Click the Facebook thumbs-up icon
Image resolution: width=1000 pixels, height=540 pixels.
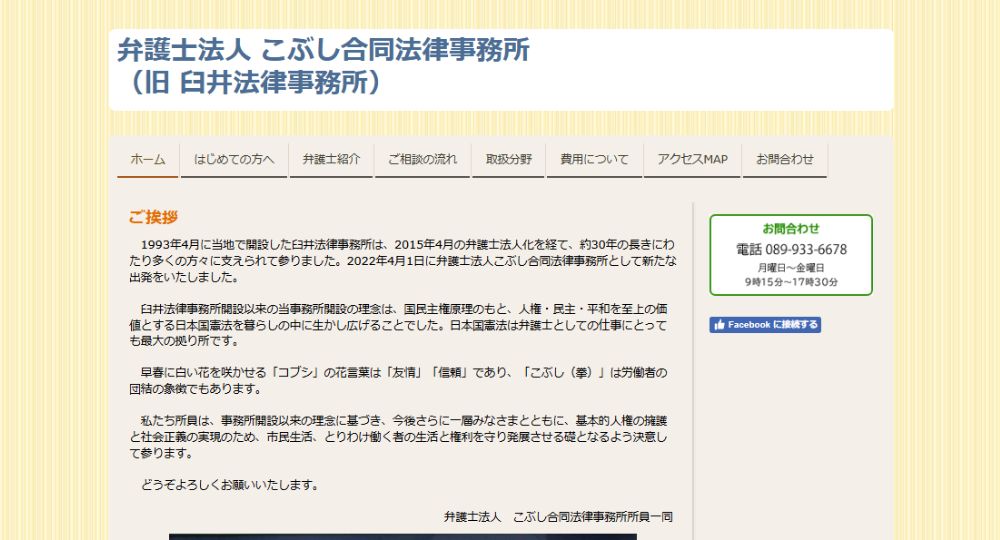719,325
